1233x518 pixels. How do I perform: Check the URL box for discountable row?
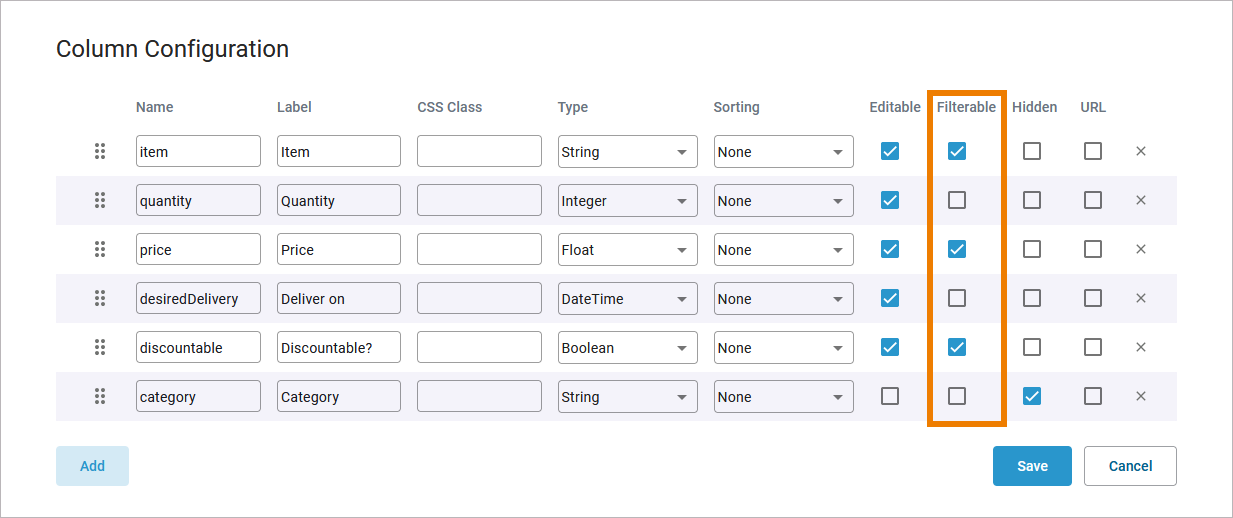click(1093, 347)
